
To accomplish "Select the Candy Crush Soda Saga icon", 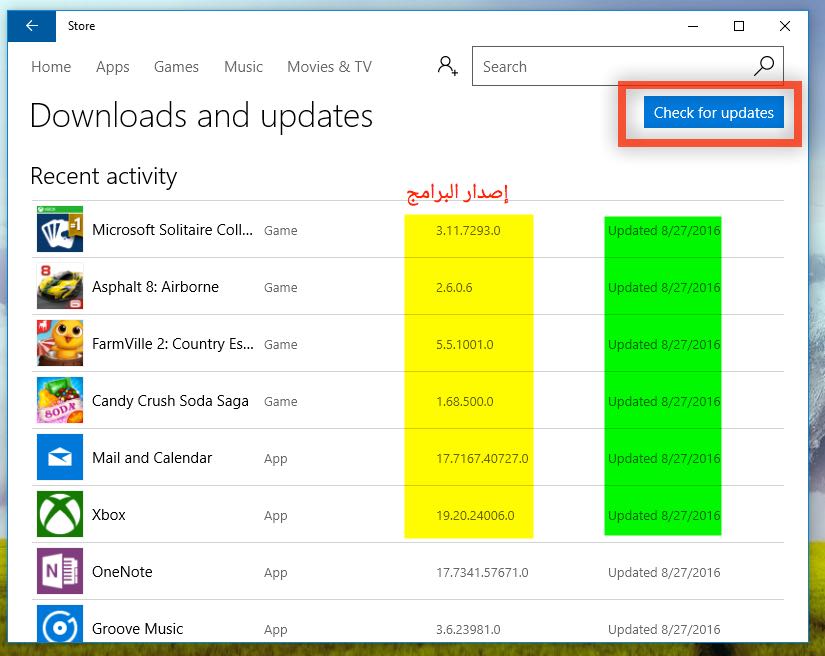I will click(60, 401).
